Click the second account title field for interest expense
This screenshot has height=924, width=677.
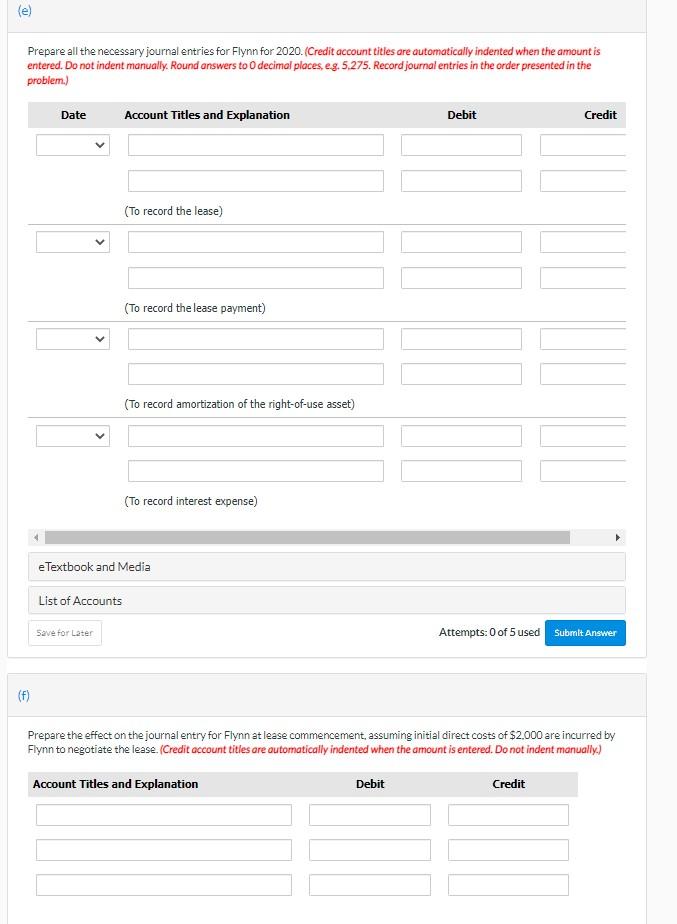pos(255,471)
